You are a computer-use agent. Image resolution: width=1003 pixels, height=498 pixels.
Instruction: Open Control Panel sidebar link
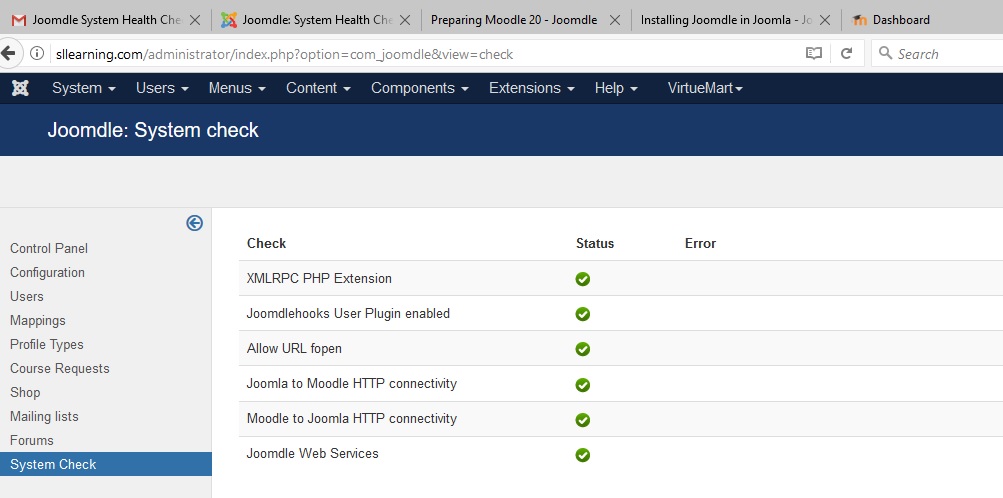pyautogui.click(x=49, y=248)
